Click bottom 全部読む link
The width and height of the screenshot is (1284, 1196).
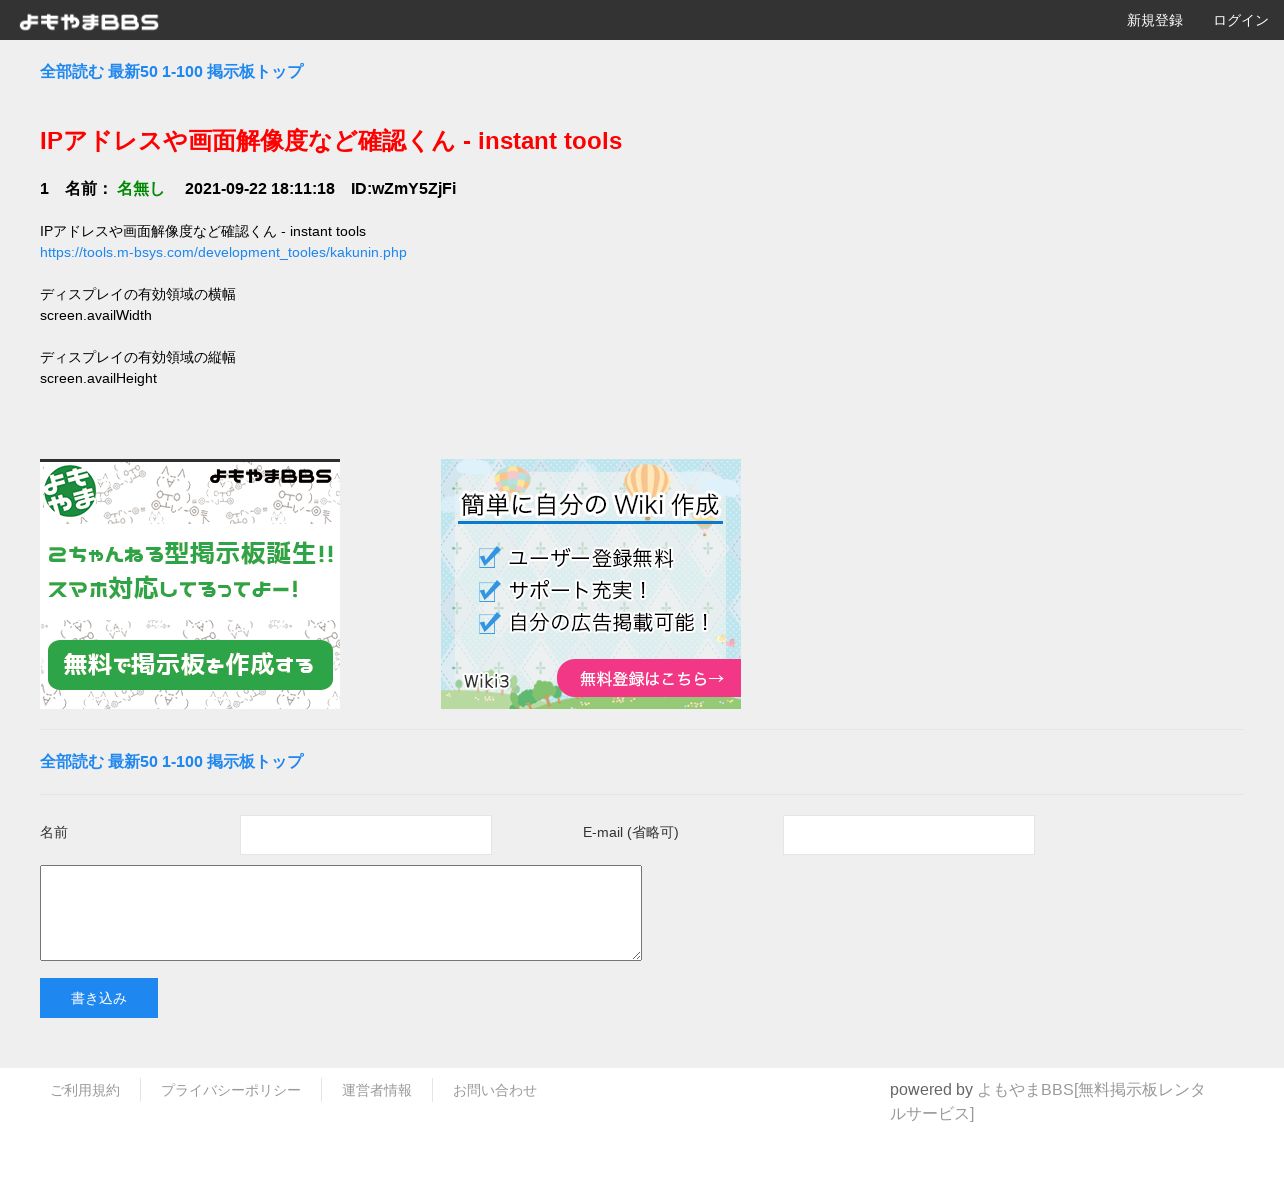[72, 762]
